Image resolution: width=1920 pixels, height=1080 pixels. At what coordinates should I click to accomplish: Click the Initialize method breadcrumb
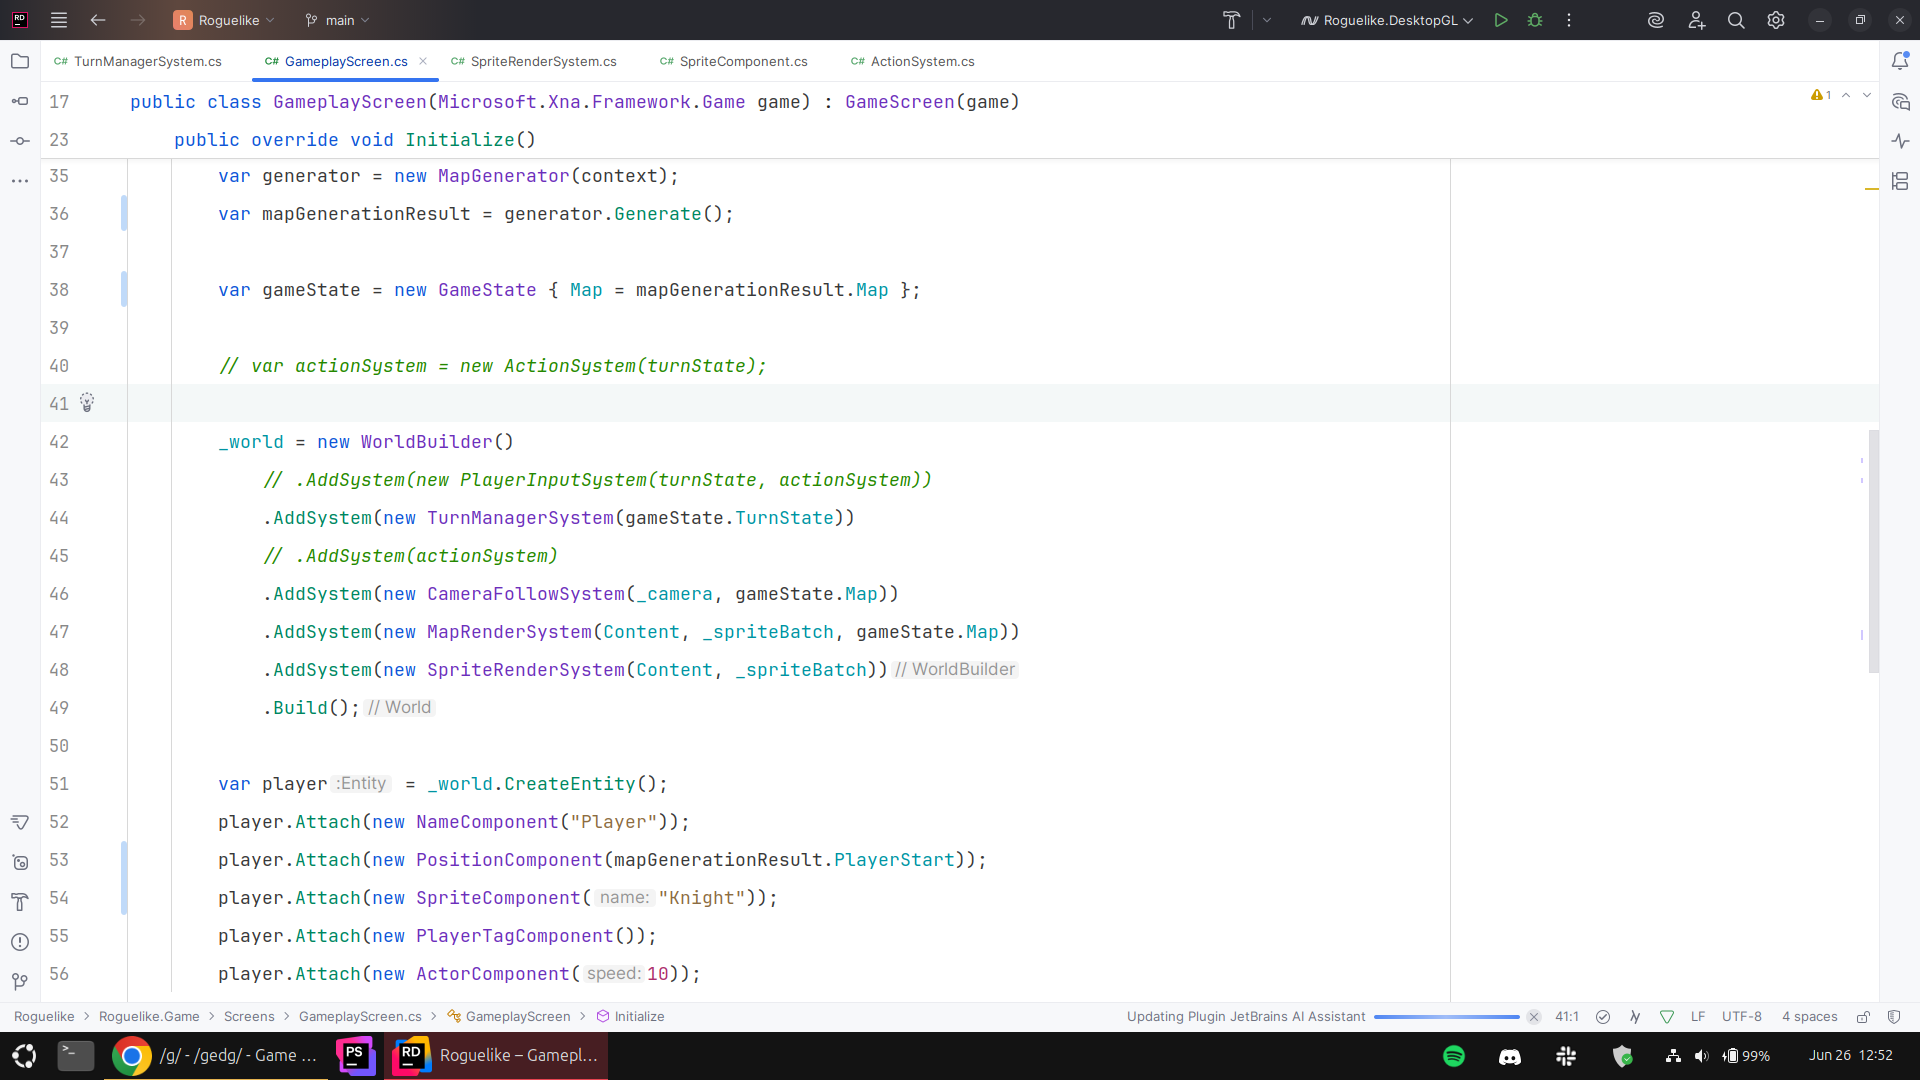[631, 1017]
